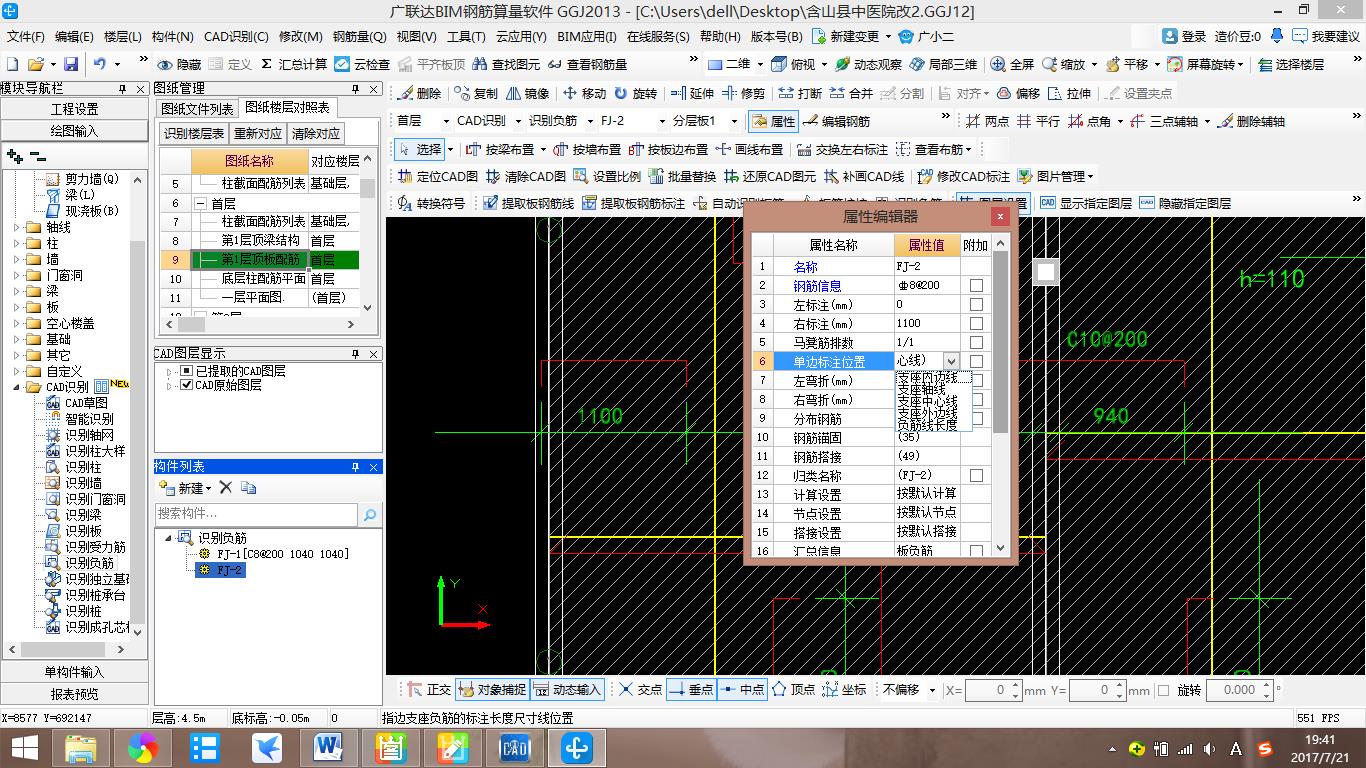Open the BIM应用(I) menu
The width and height of the screenshot is (1366, 768).
pyautogui.click(x=587, y=36)
